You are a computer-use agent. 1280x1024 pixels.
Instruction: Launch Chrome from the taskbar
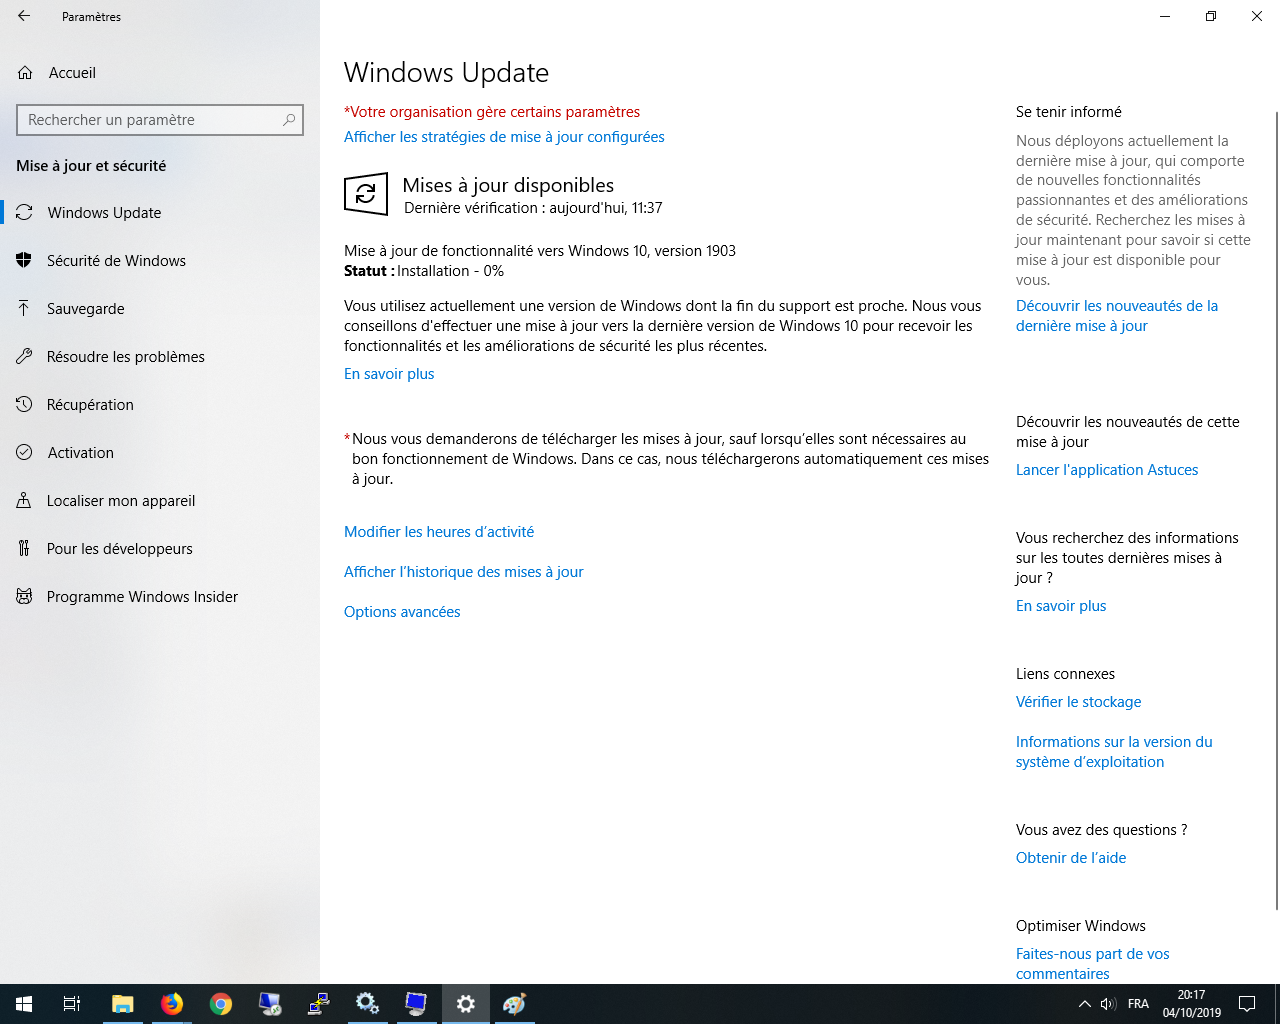point(221,1004)
